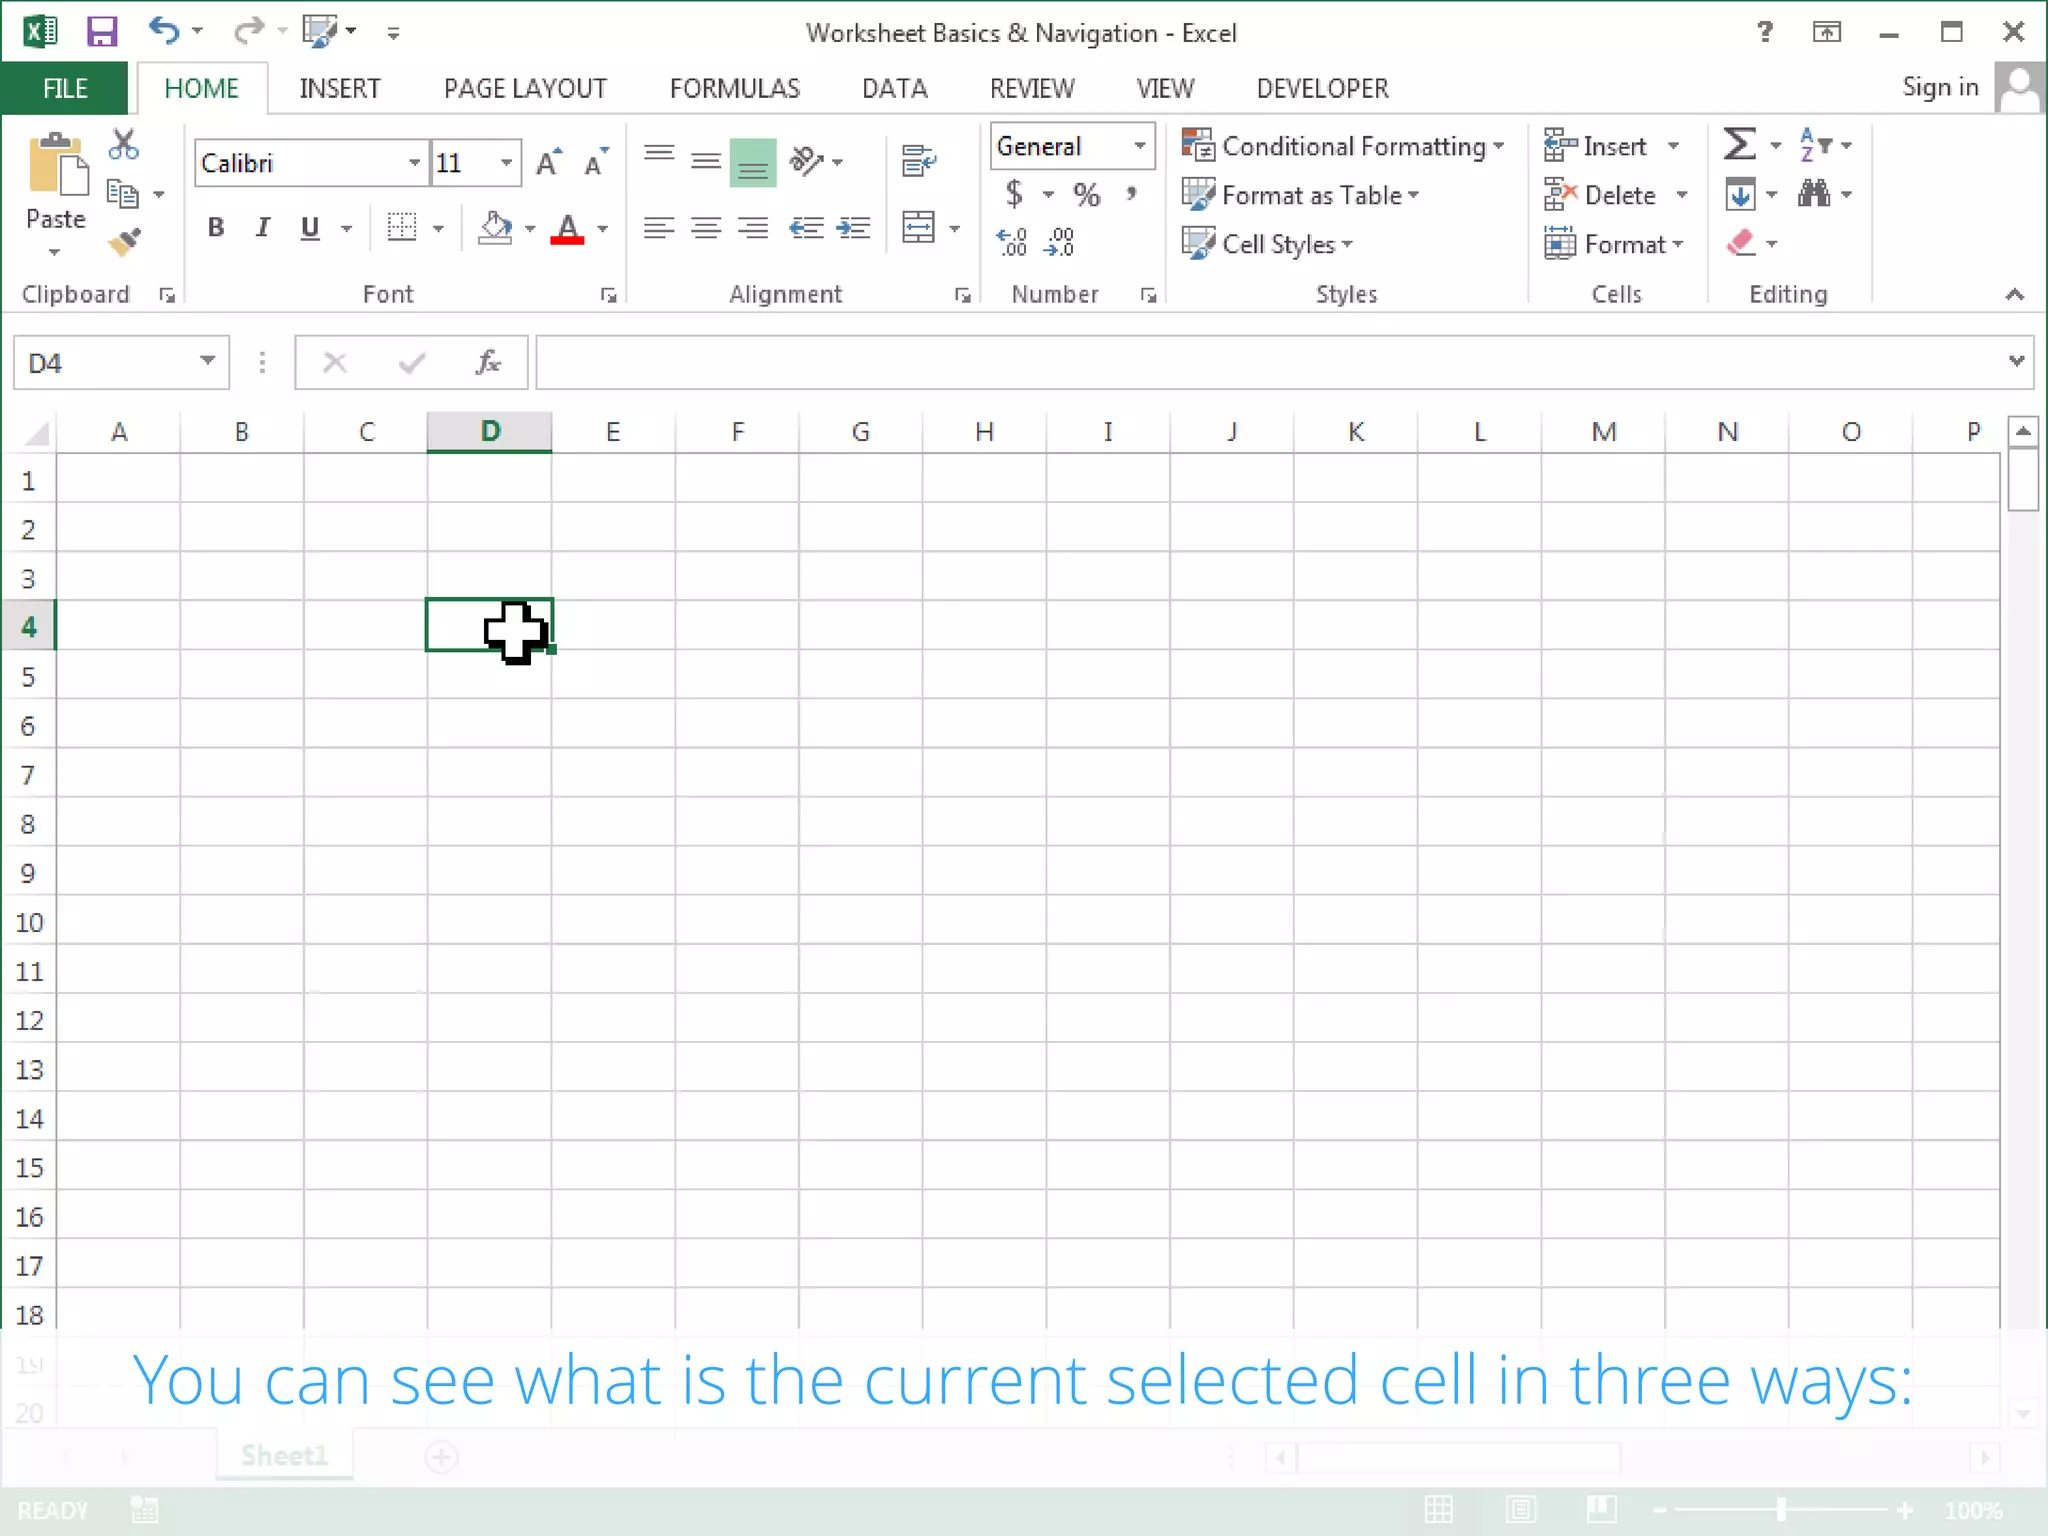Click the Insert Function fx button

coord(487,361)
